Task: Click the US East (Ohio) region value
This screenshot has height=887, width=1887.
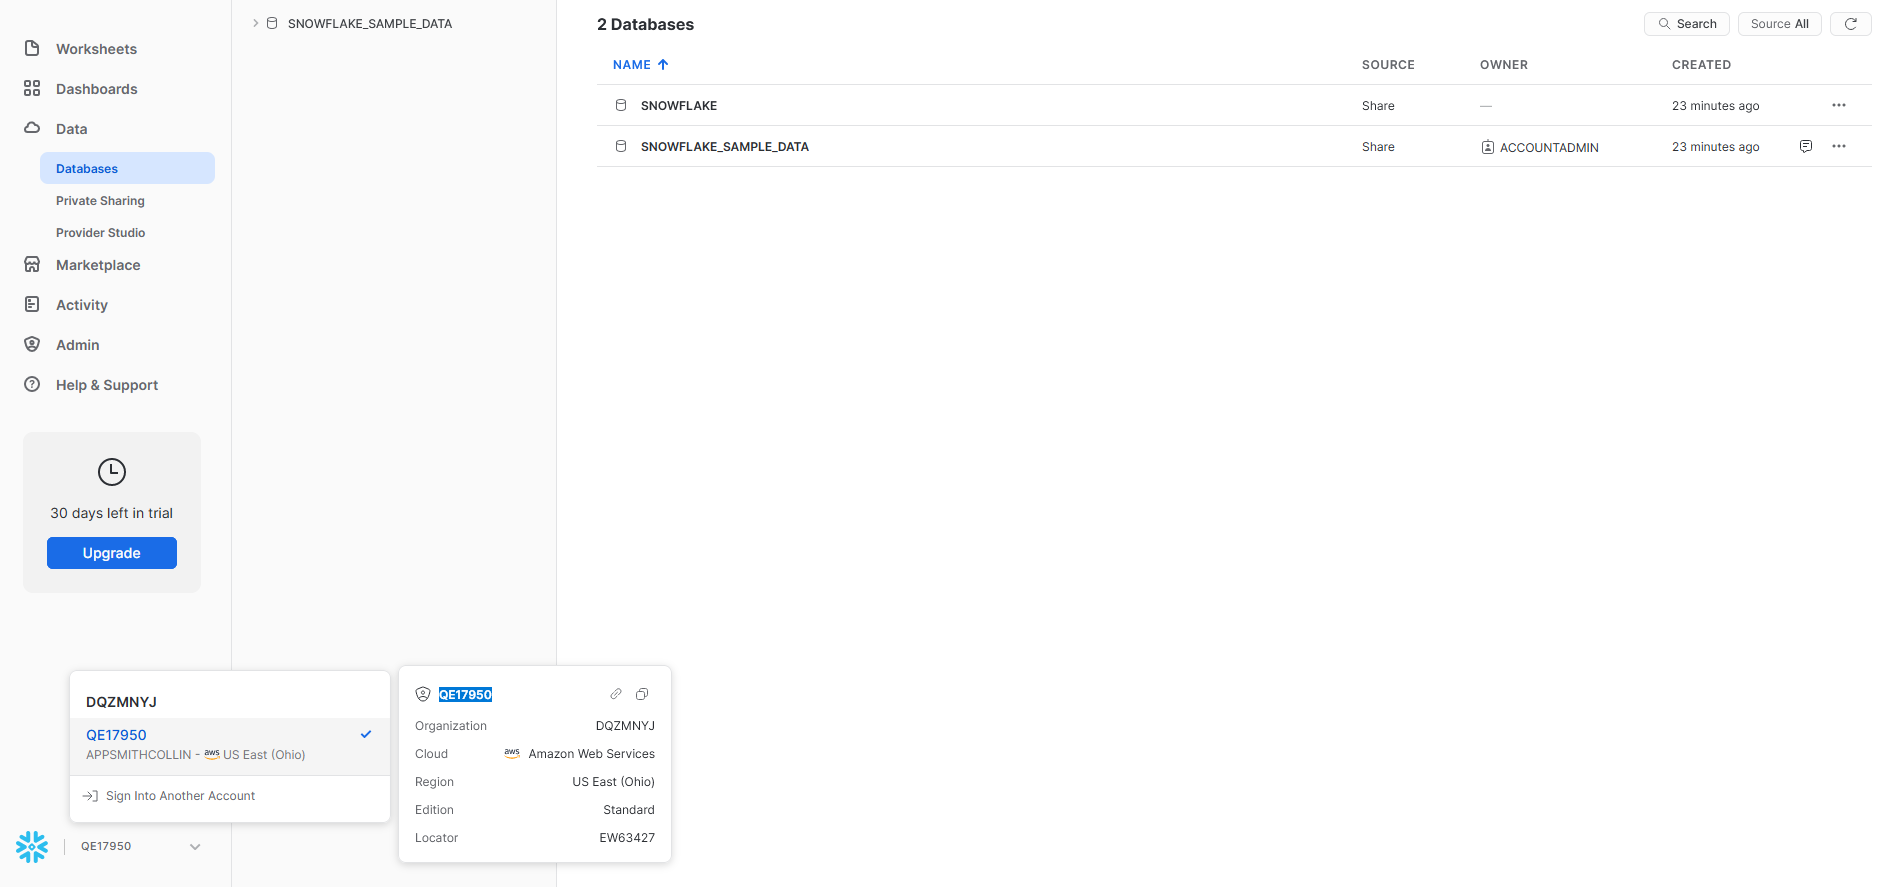Action: pyautogui.click(x=613, y=782)
